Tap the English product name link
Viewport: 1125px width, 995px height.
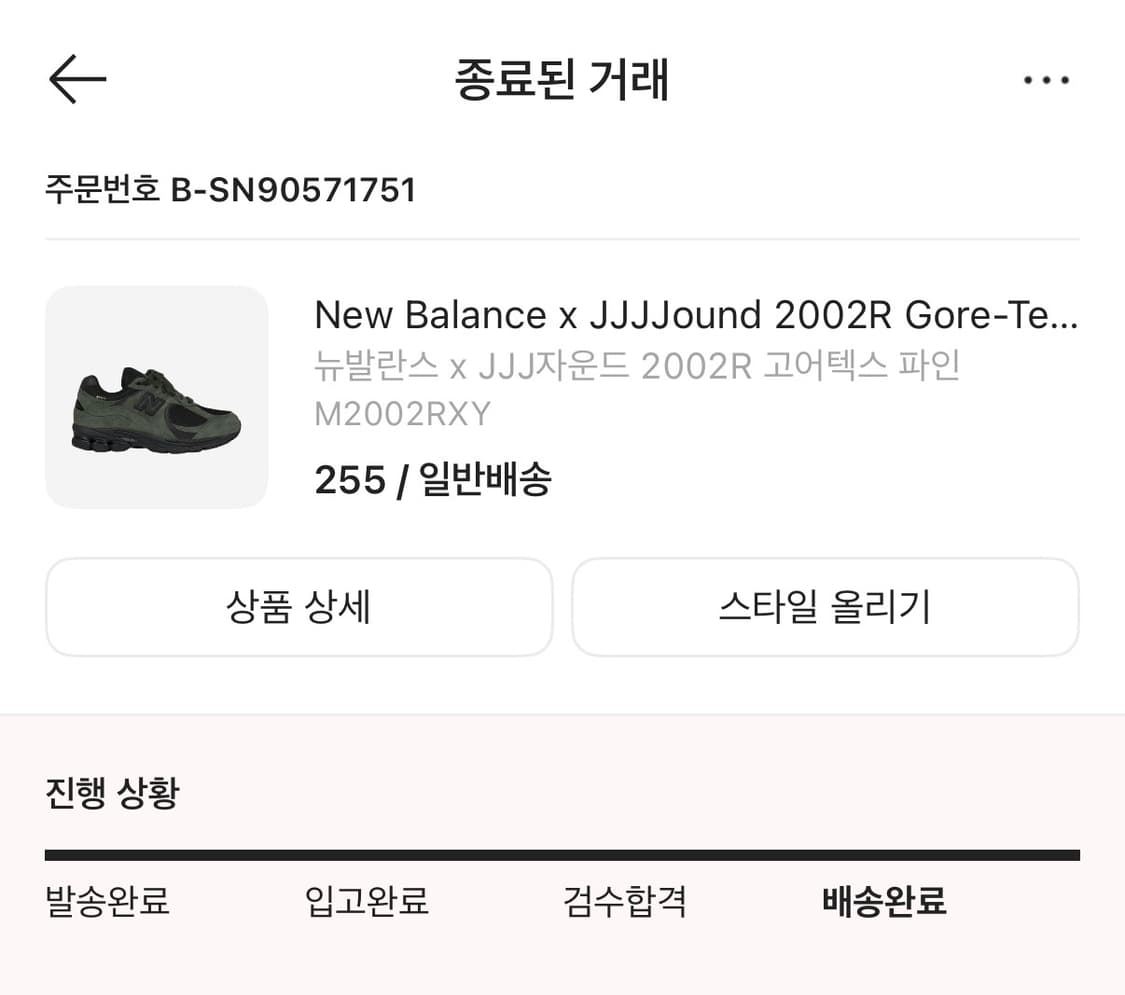[696, 316]
